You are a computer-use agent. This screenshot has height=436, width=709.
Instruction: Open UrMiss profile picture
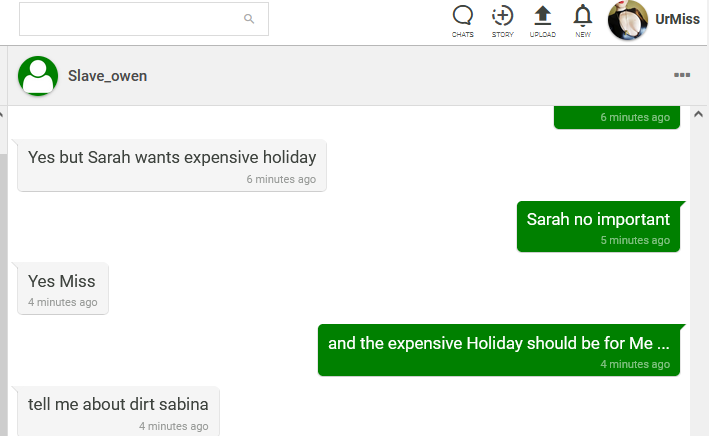coord(628,20)
